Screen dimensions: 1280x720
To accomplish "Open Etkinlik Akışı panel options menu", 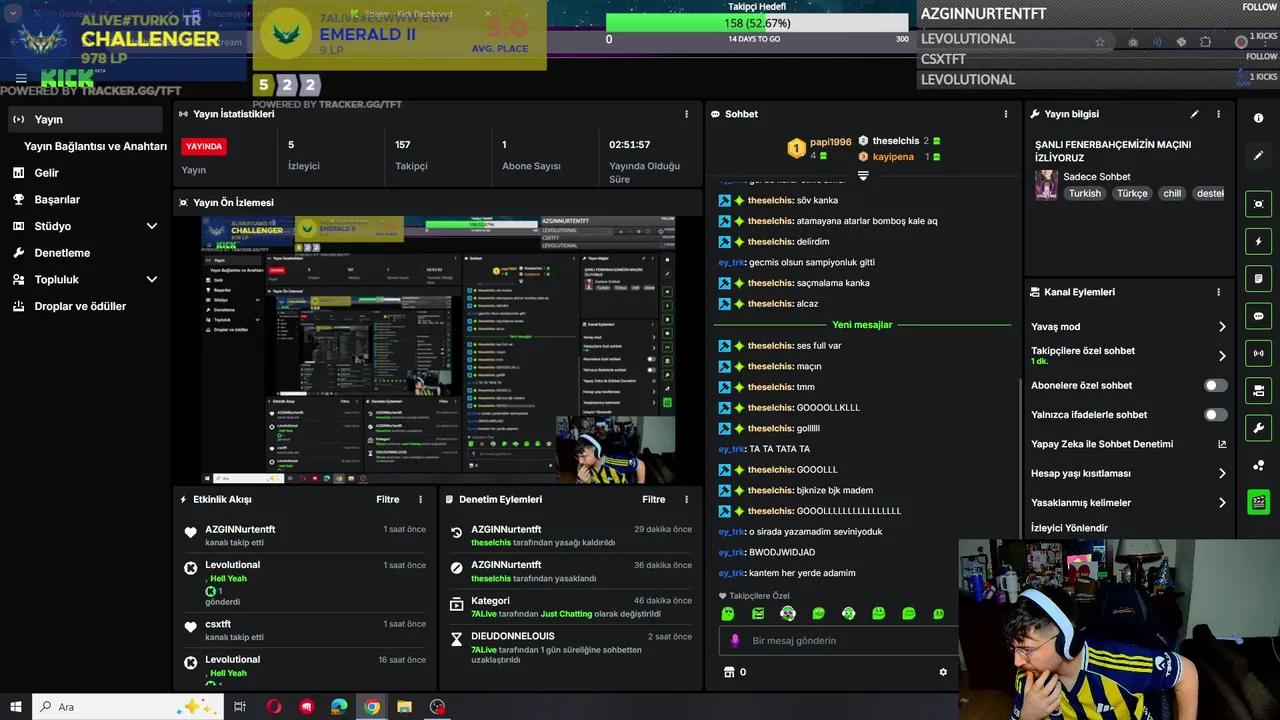I will point(420,499).
